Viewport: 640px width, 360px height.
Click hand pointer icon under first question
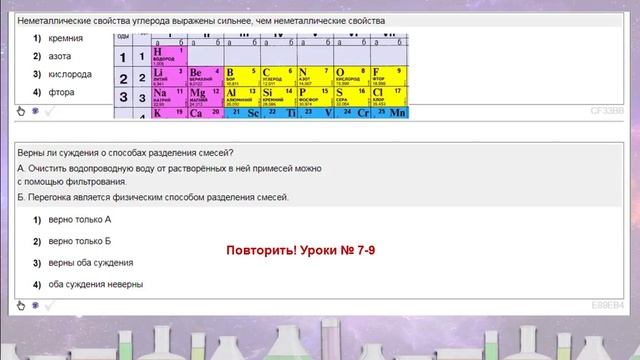[x=21, y=111]
